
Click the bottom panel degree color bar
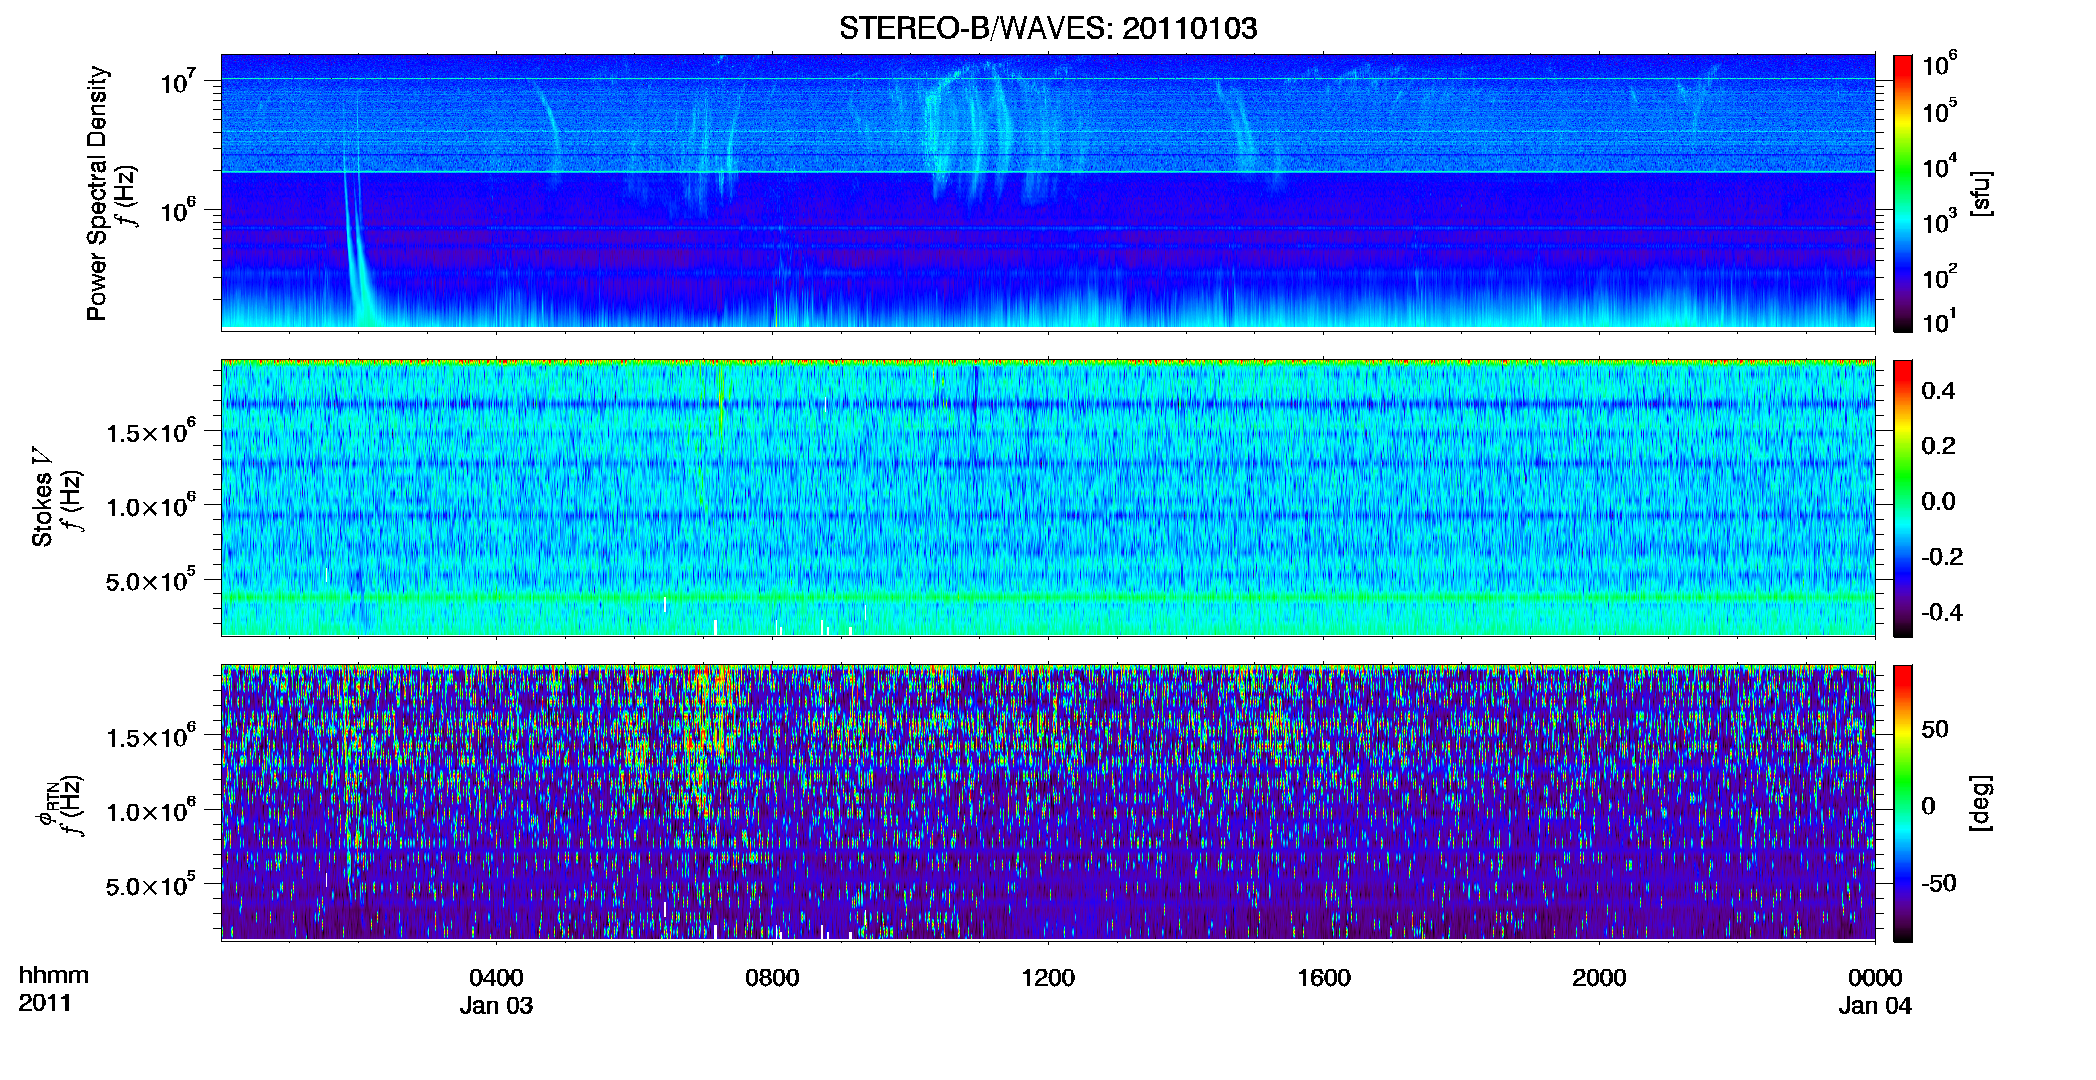click(1903, 803)
